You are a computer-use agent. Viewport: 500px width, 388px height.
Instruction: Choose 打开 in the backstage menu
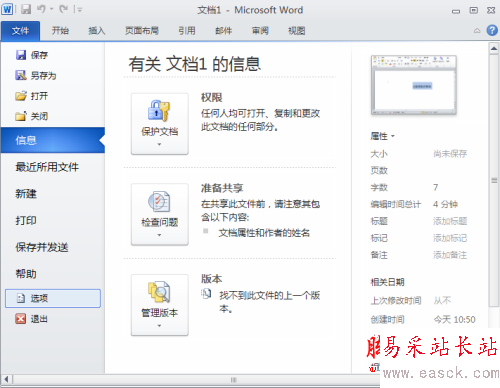(32, 96)
